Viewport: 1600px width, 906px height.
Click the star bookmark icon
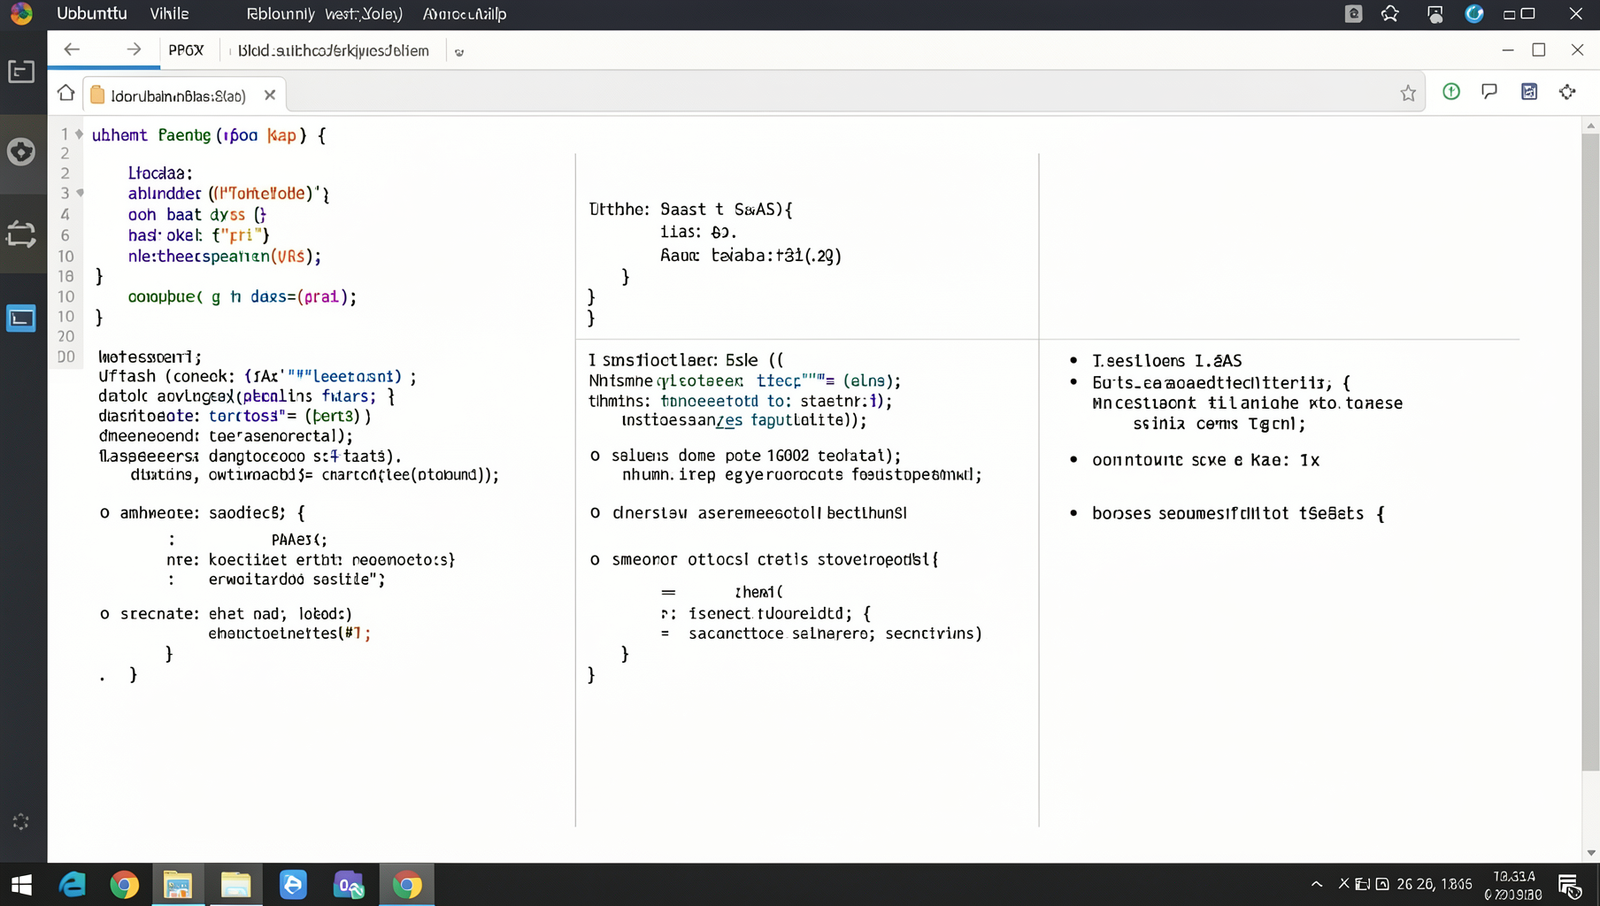tap(1408, 93)
